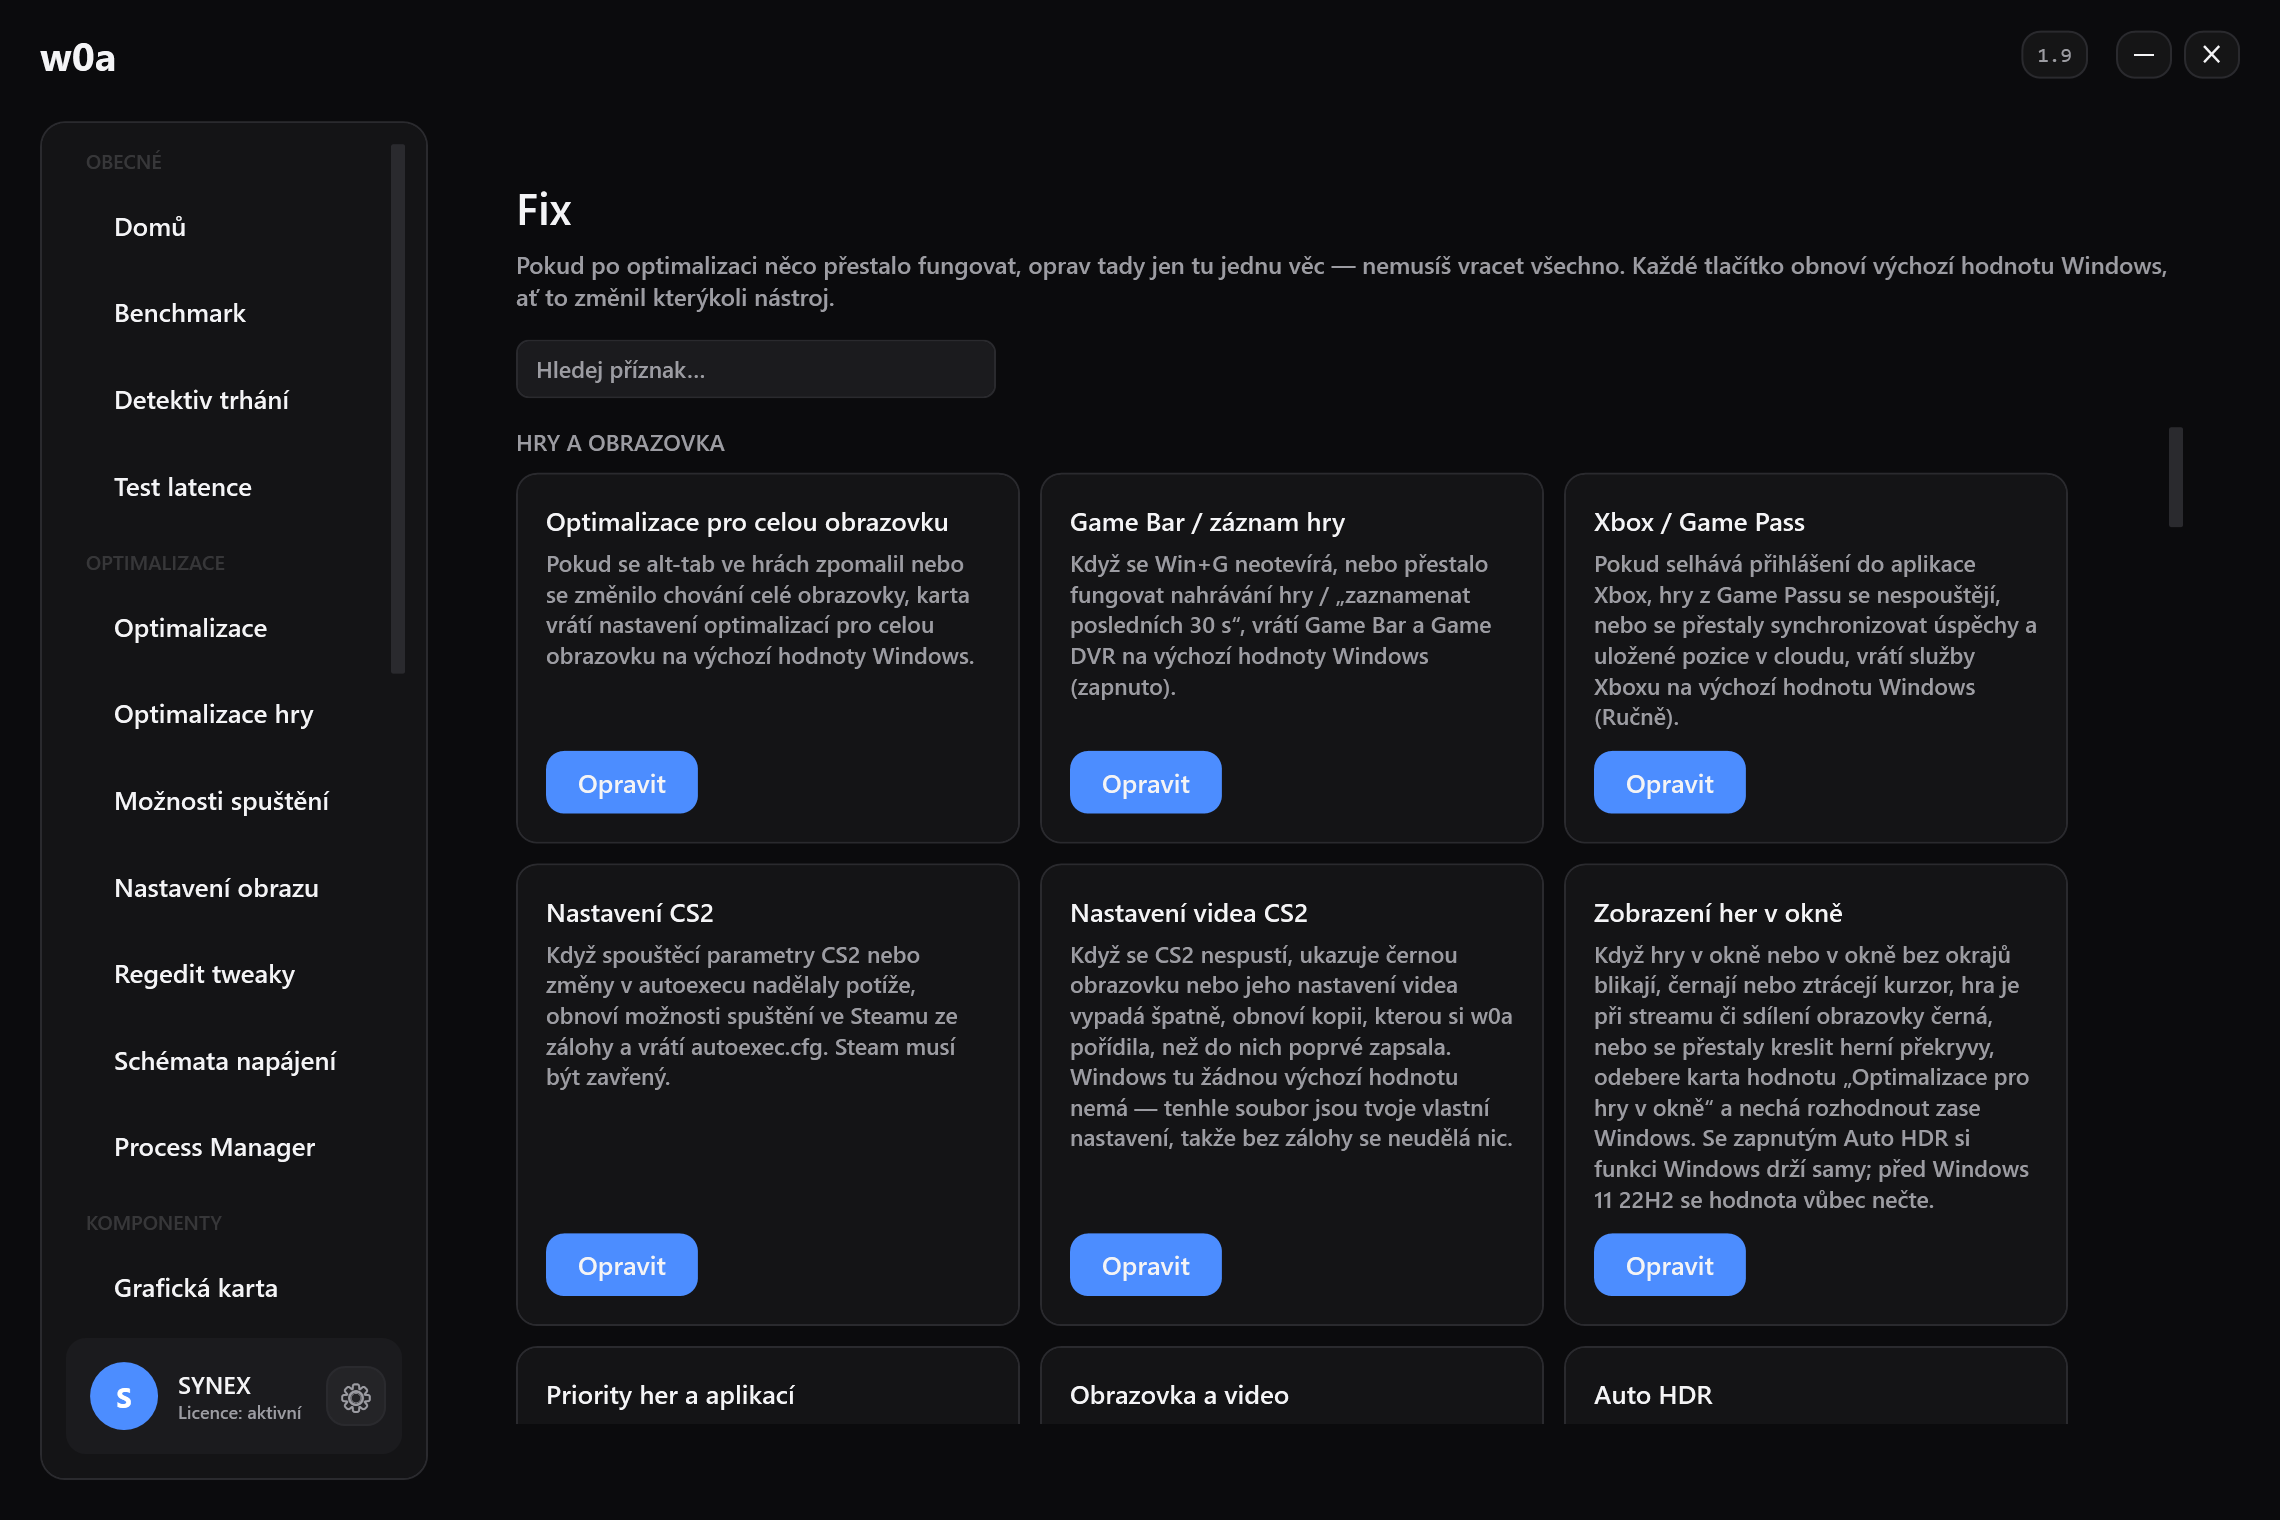Click the sidebar scrollbar thumb

398,409
